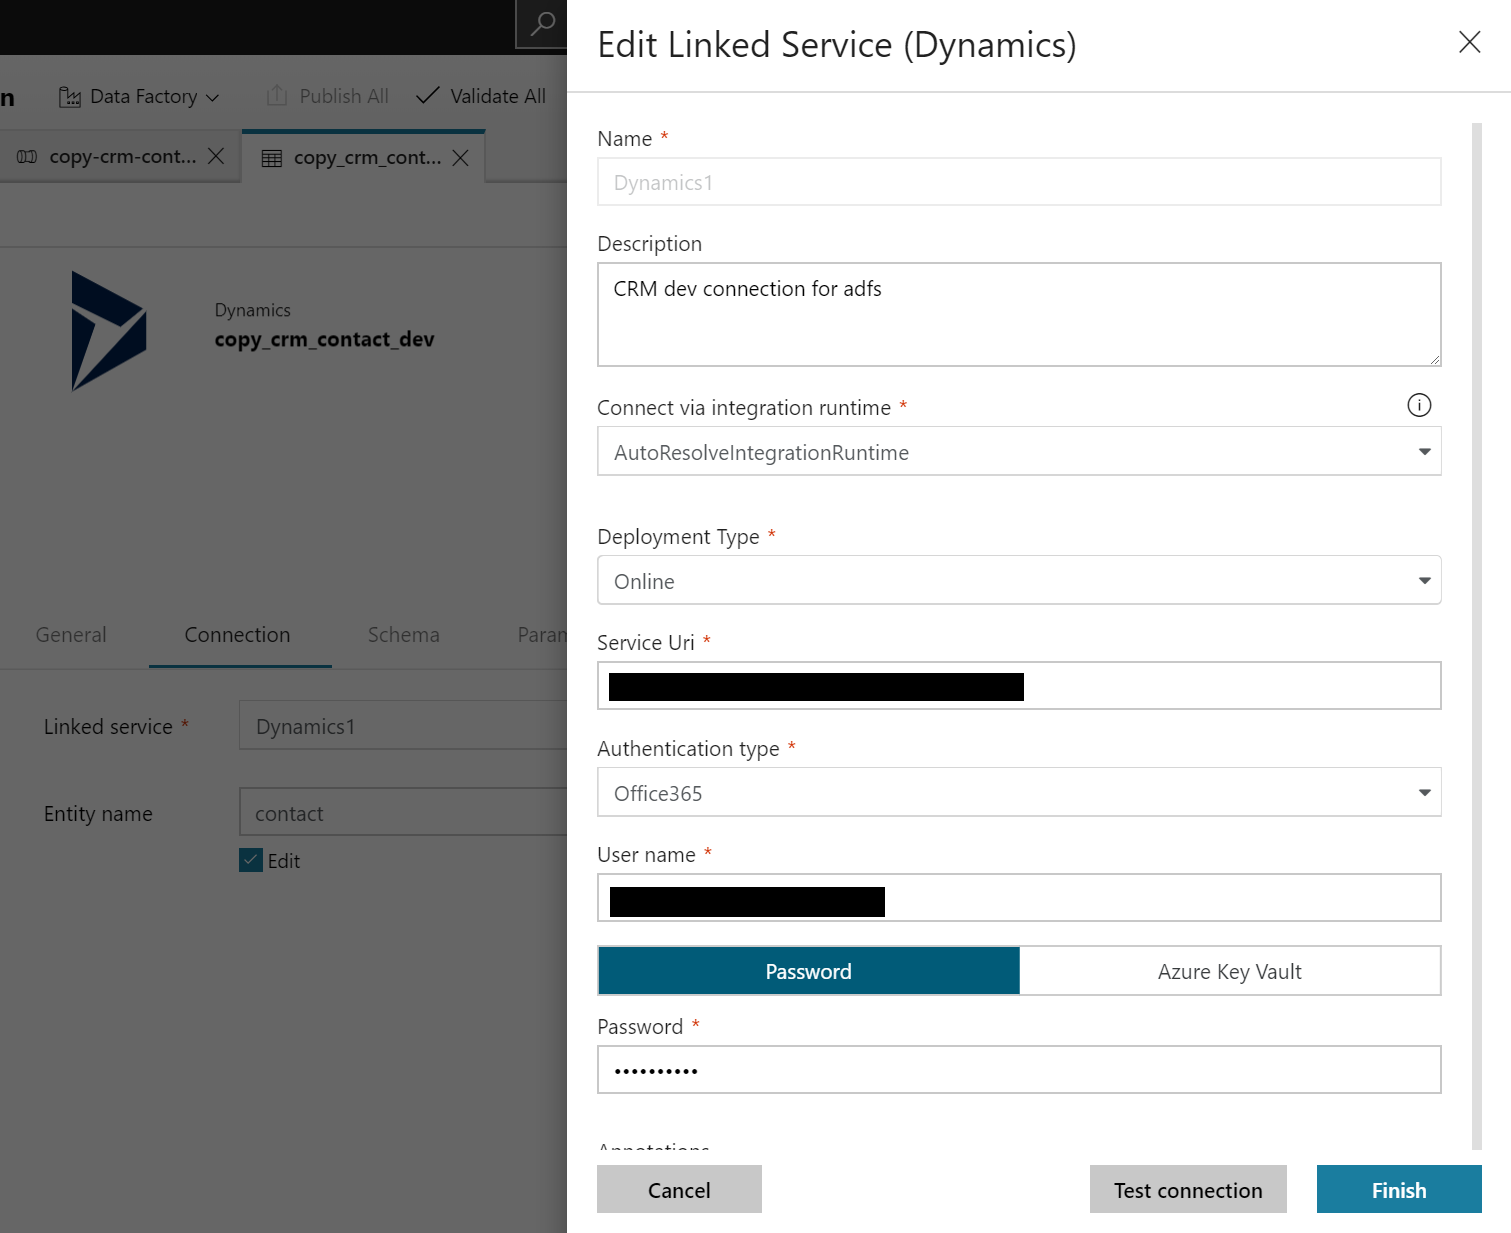Click the Cancel button
The image size is (1511, 1233).
click(679, 1190)
